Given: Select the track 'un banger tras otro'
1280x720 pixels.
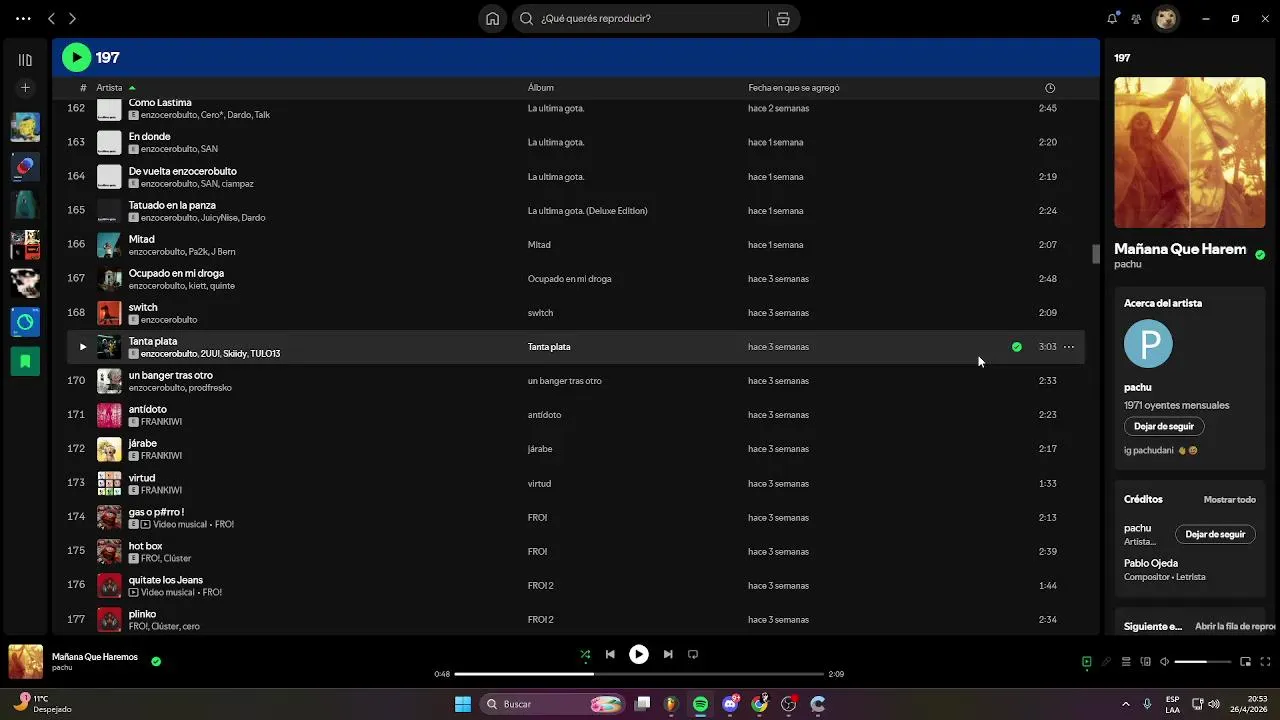Looking at the screenshot, I should (x=171, y=375).
